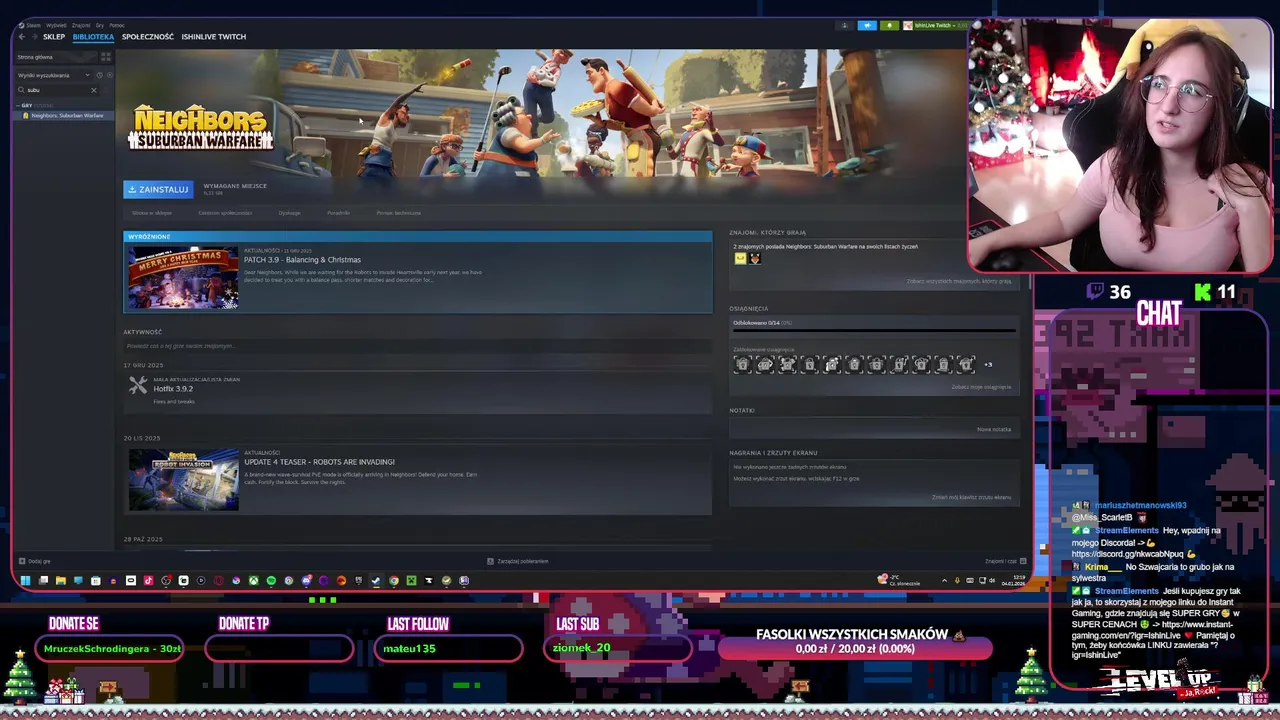Viewport: 1280px width, 720px height.
Task: Open the yellow friend avatar in wishlist friends
Action: click(740, 259)
